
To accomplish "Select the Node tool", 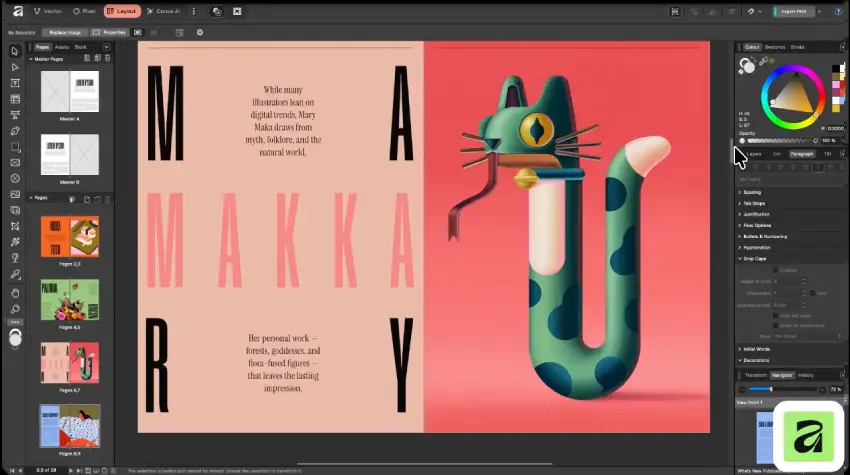I will pos(15,67).
